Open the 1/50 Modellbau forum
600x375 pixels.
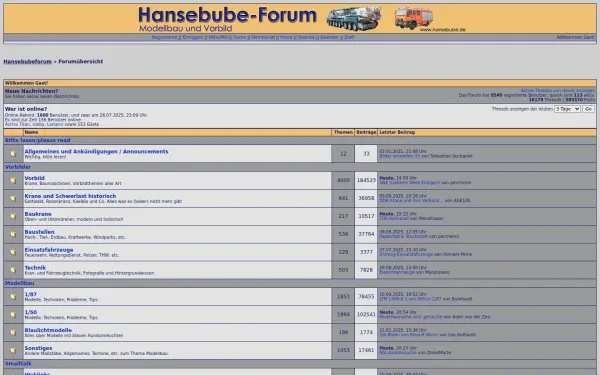(x=31, y=312)
